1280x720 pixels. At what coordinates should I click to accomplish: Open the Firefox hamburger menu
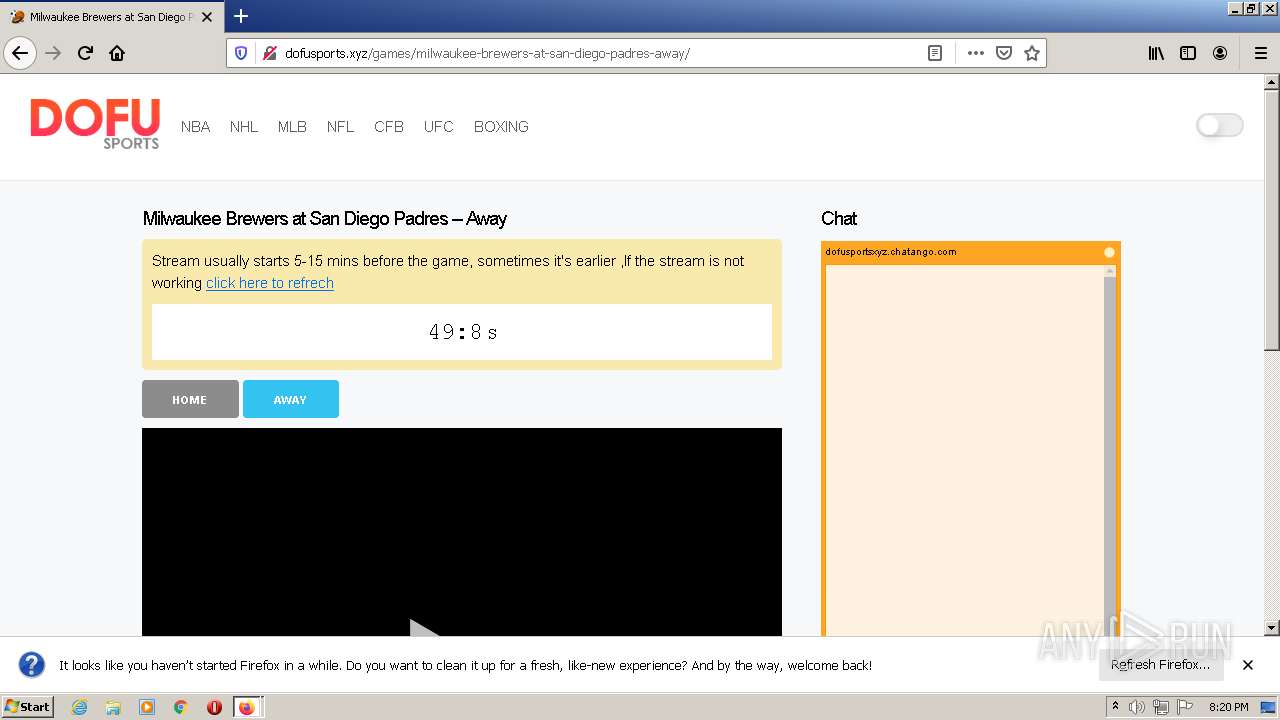coord(1261,53)
